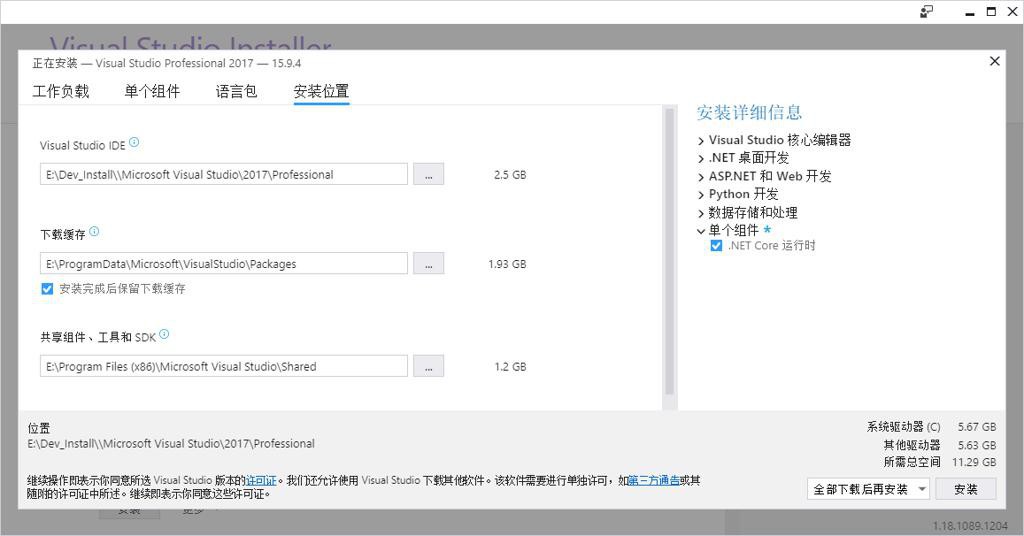Click 所需总空间 11.29 GB entry
1024x536 pixels.
[940, 462]
